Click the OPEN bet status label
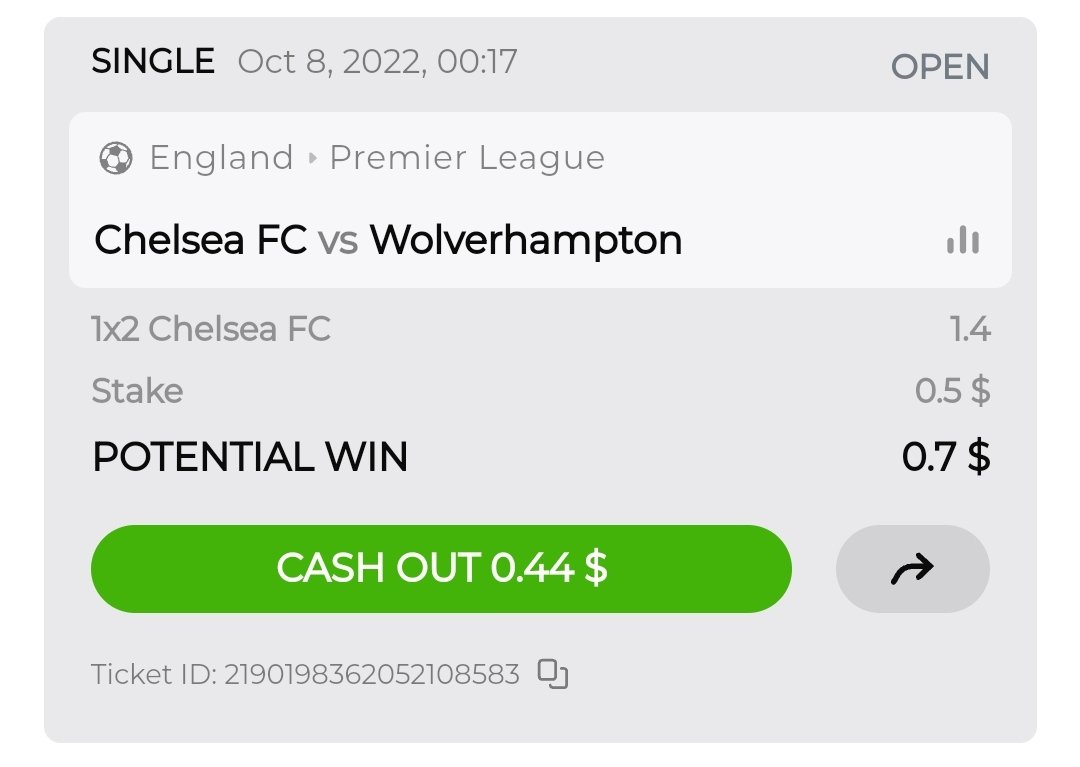The image size is (1080, 767). (940, 67)
